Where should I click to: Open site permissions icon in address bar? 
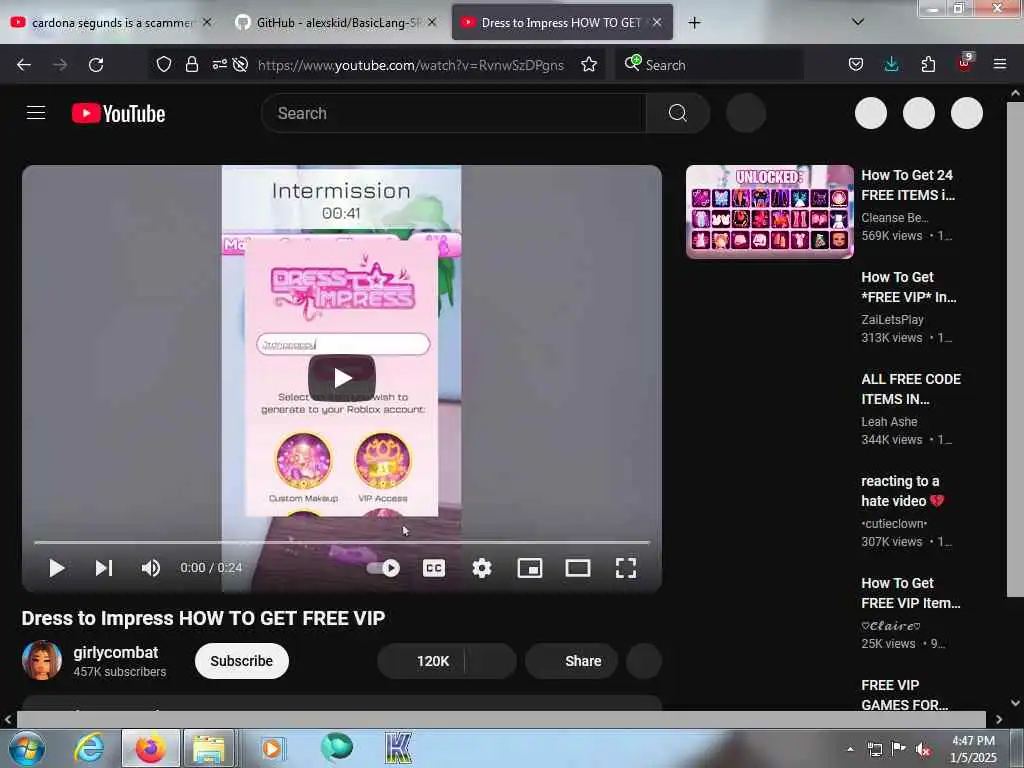click(x=219, y=65)
